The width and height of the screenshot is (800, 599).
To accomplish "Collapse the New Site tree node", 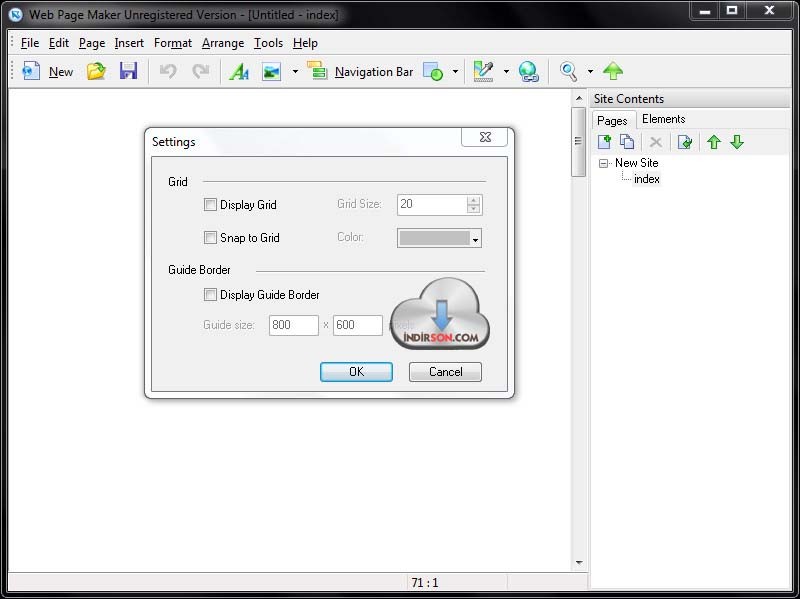I will 604,163.
